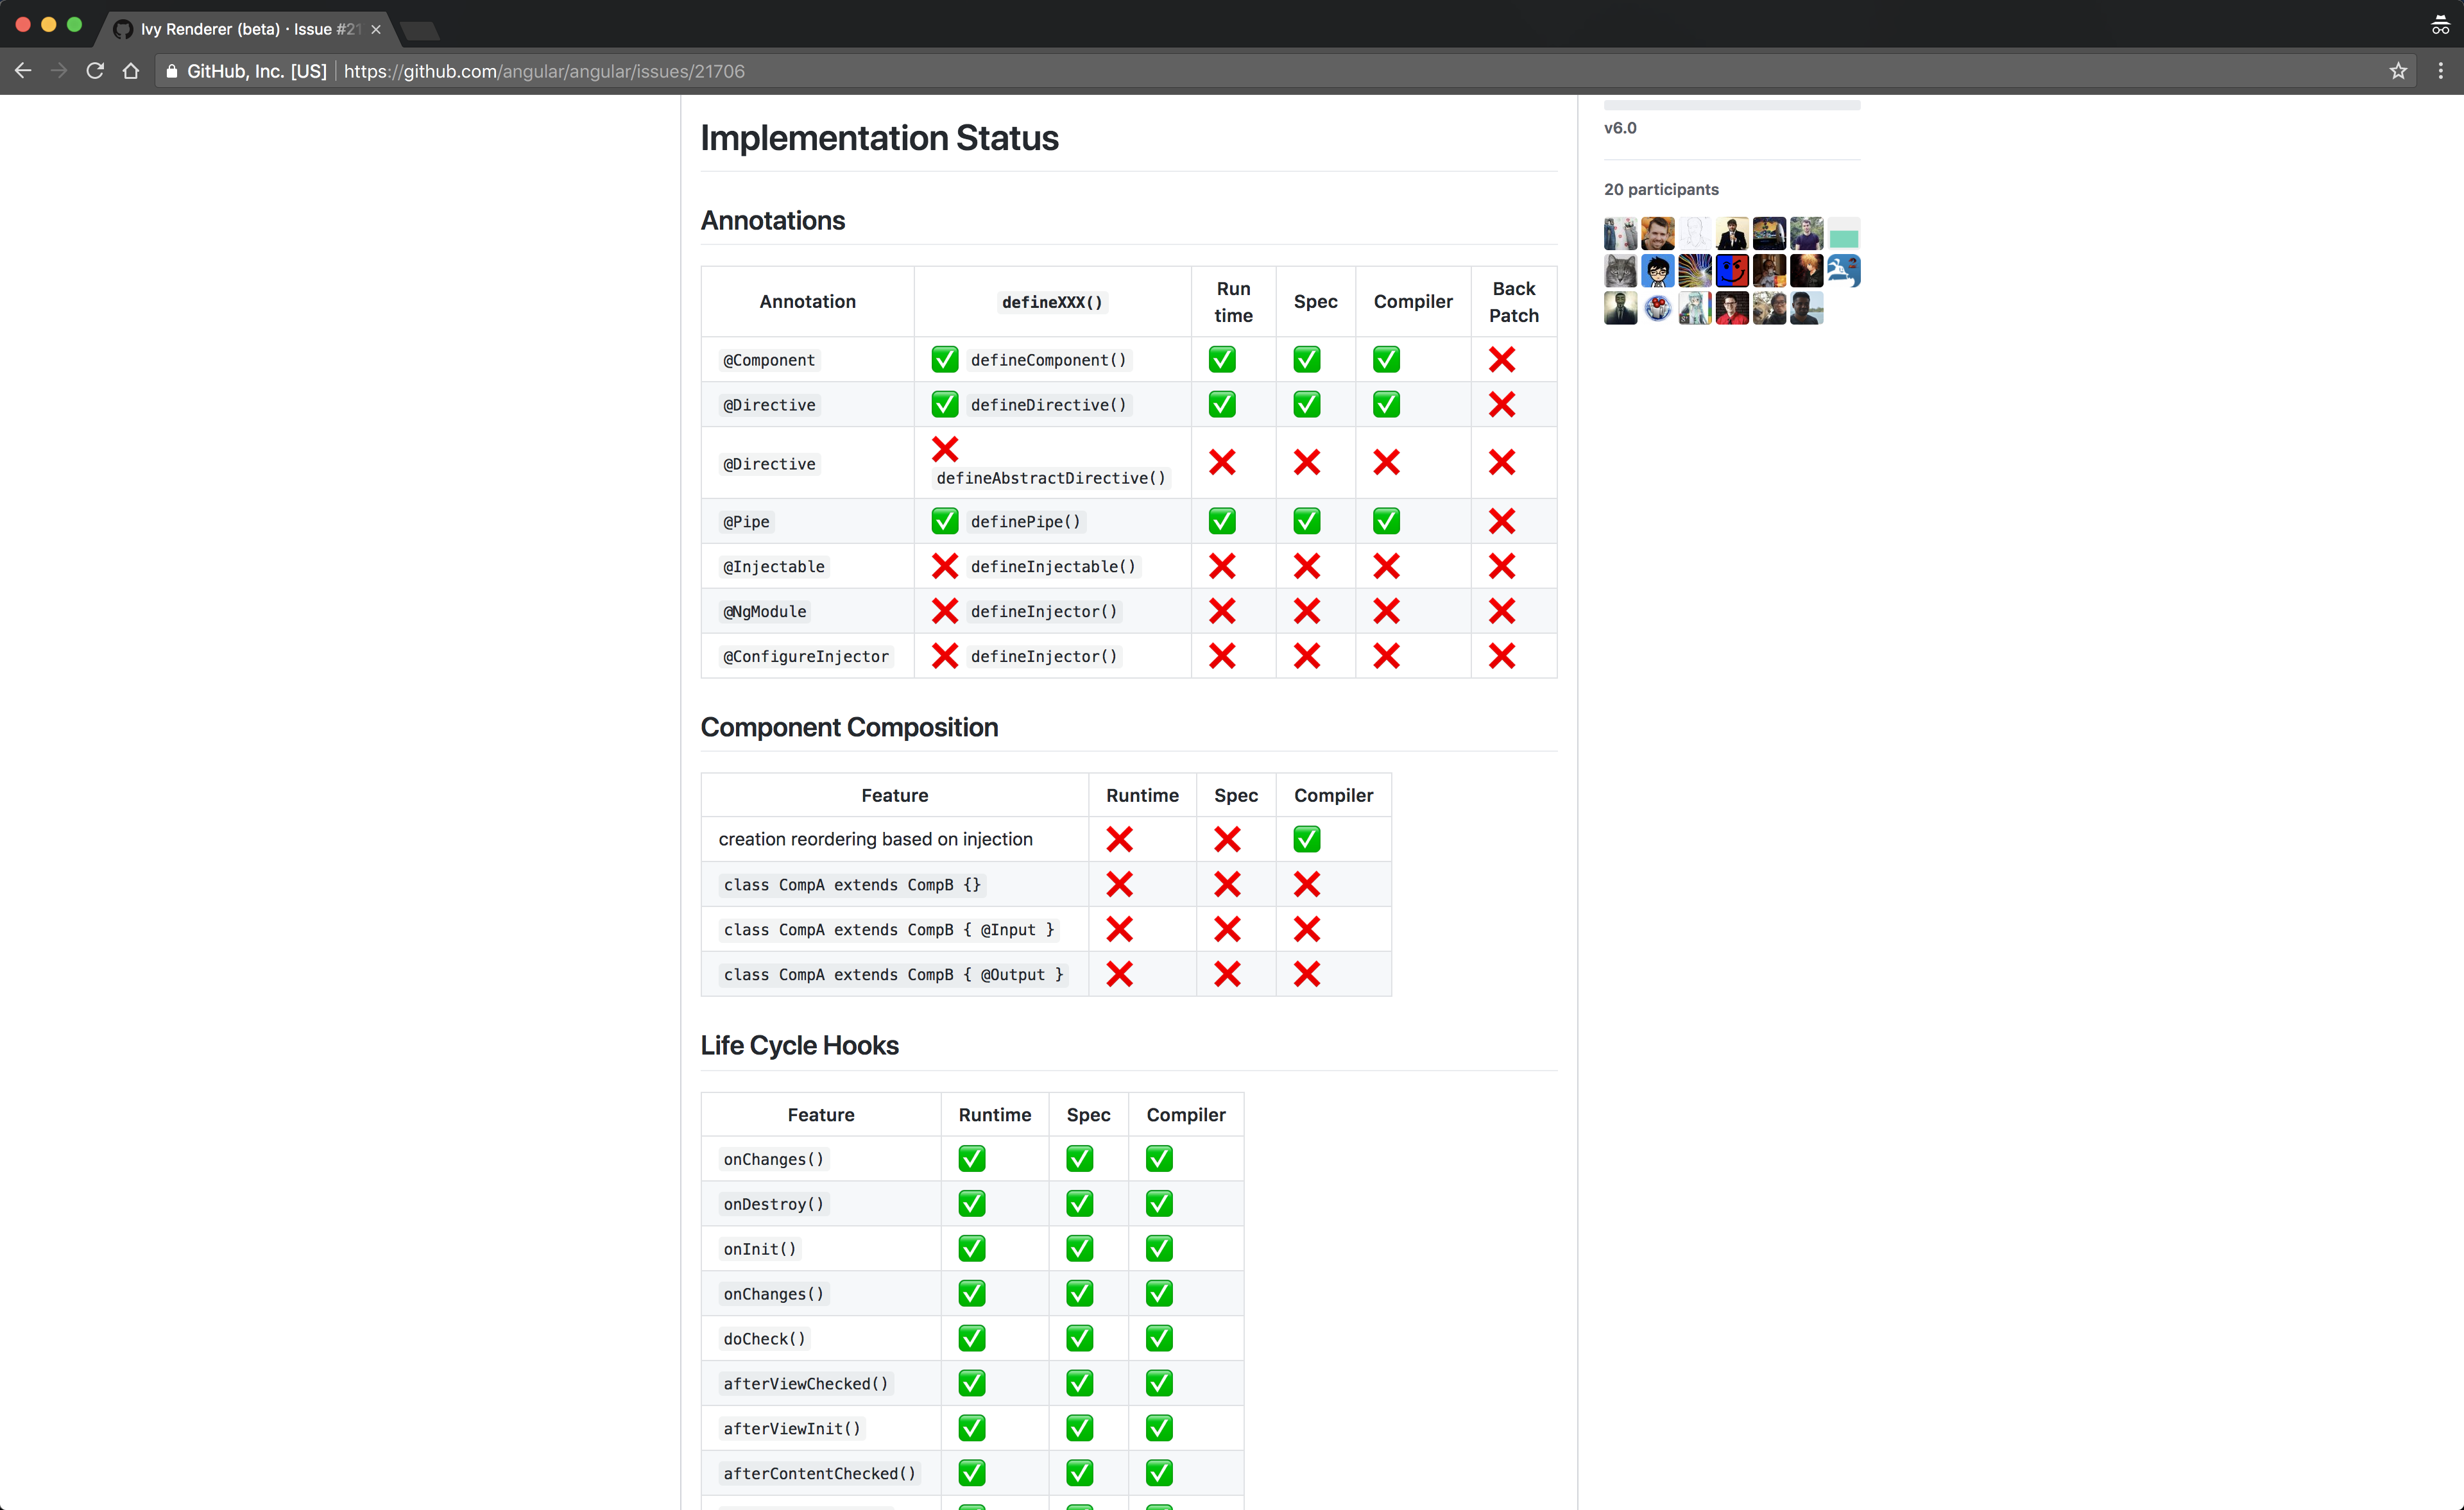2464x1510 pixels.
Task: Click the Back Patch column header
Action: (1514, 302)
